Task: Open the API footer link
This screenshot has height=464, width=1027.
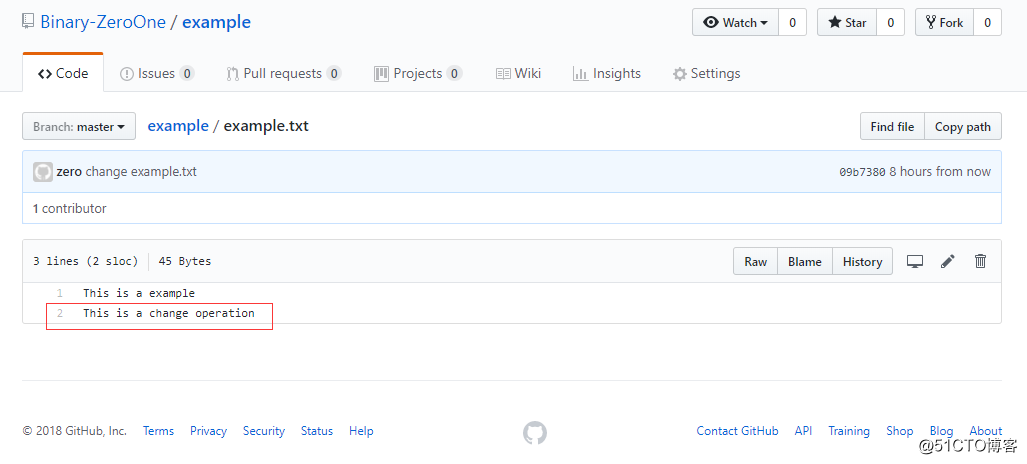Action: tap(803, 431)
